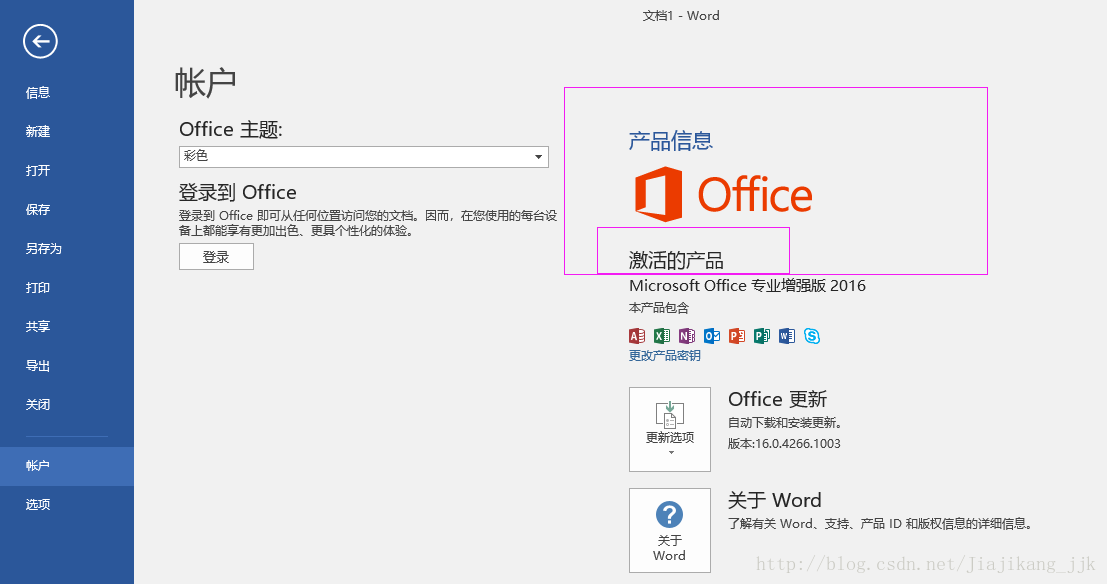Click the Outlook app icon
Image resolution: width=1107 pixels, height=584 pixels.
pos(712,336)
